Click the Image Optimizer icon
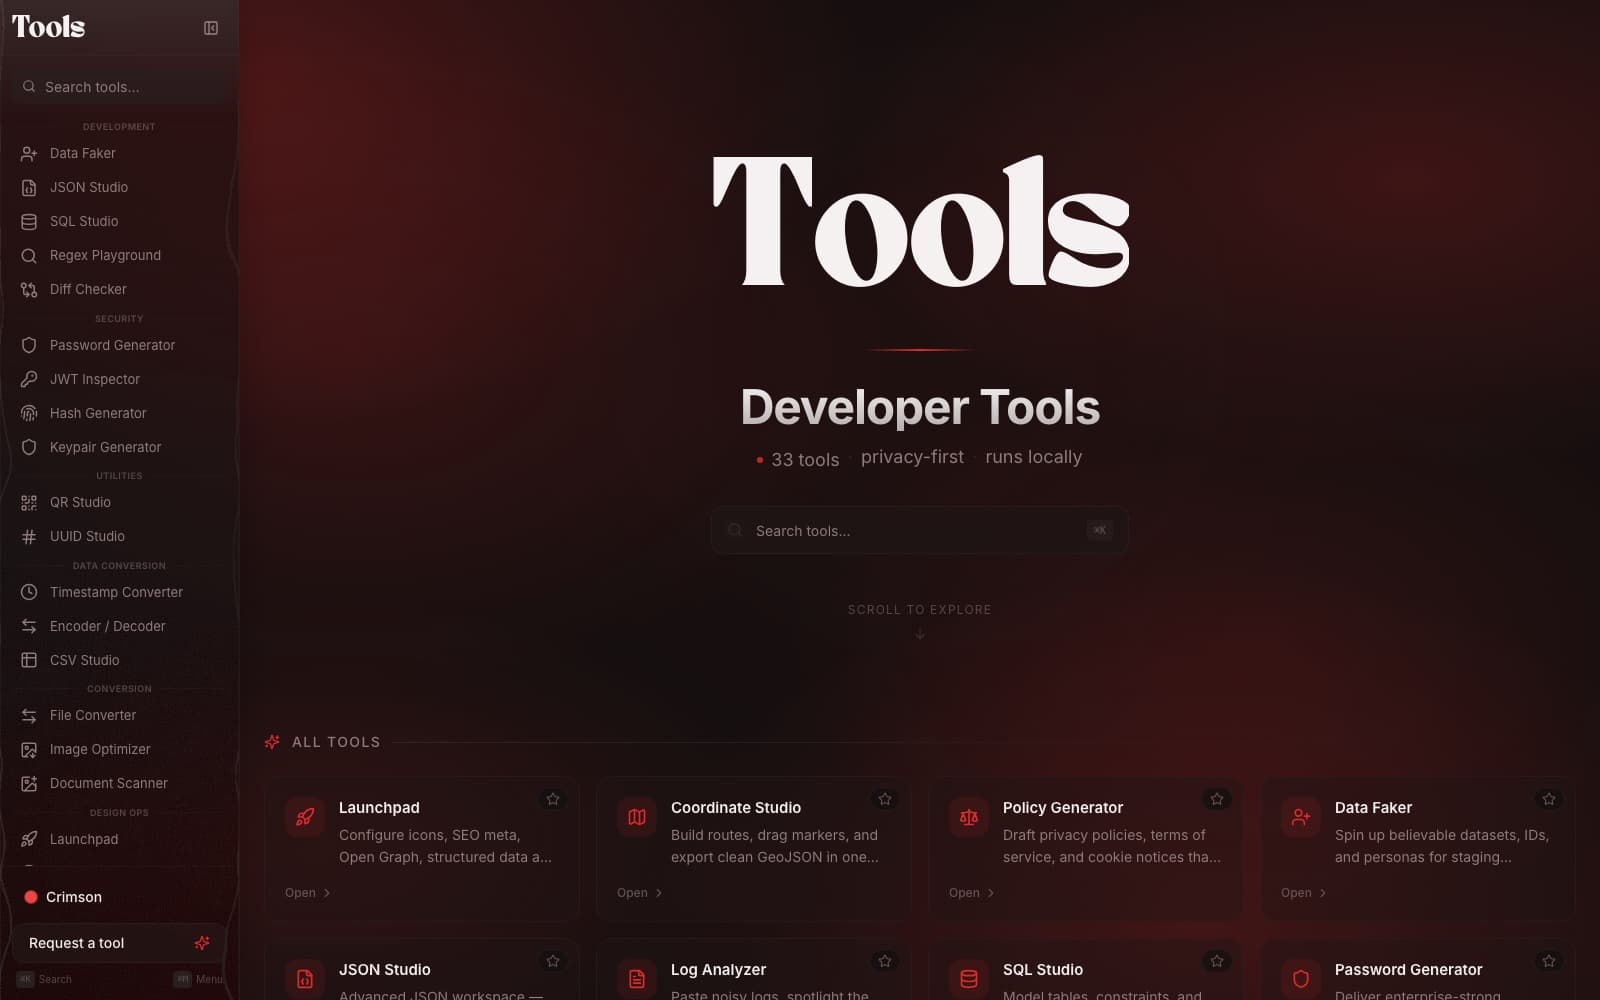 [29, 749]
